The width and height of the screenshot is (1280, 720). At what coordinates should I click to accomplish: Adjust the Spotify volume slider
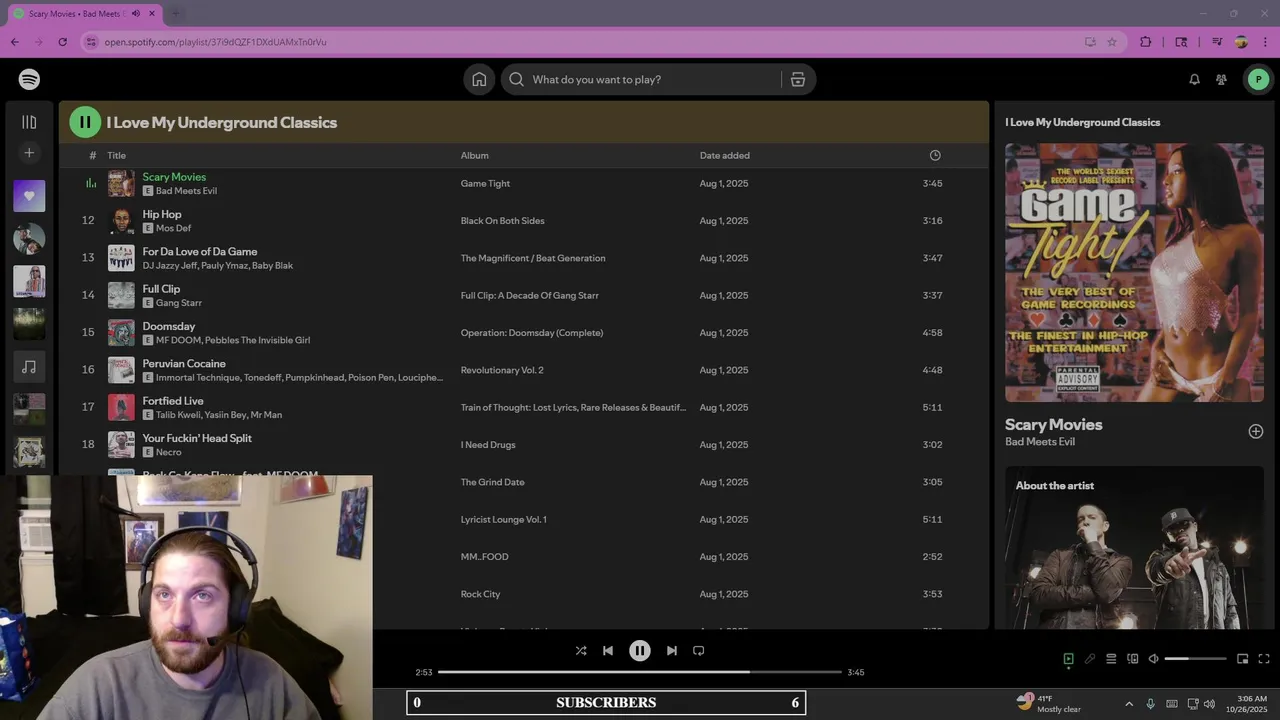(x=1195, y=659)
